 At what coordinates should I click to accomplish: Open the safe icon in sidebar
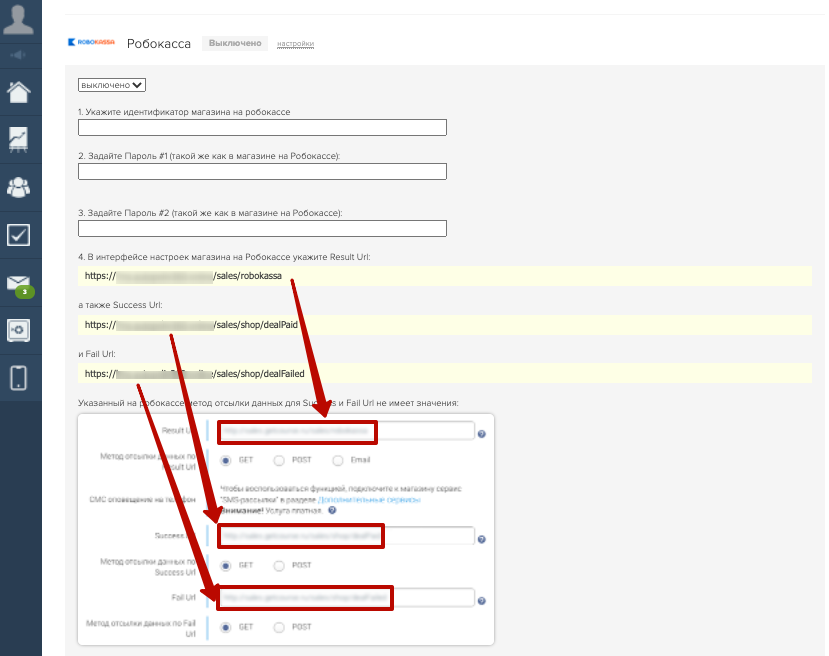(20, 330)
